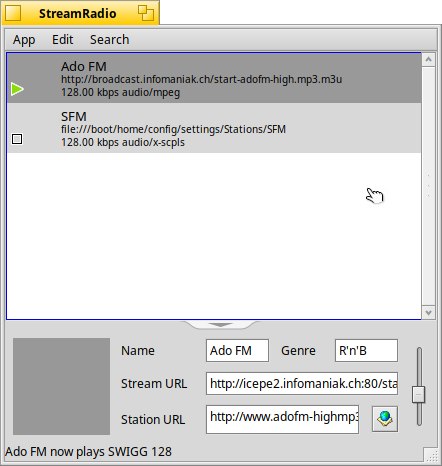
Task: Select the Ado FM station name
Action: 84,66
